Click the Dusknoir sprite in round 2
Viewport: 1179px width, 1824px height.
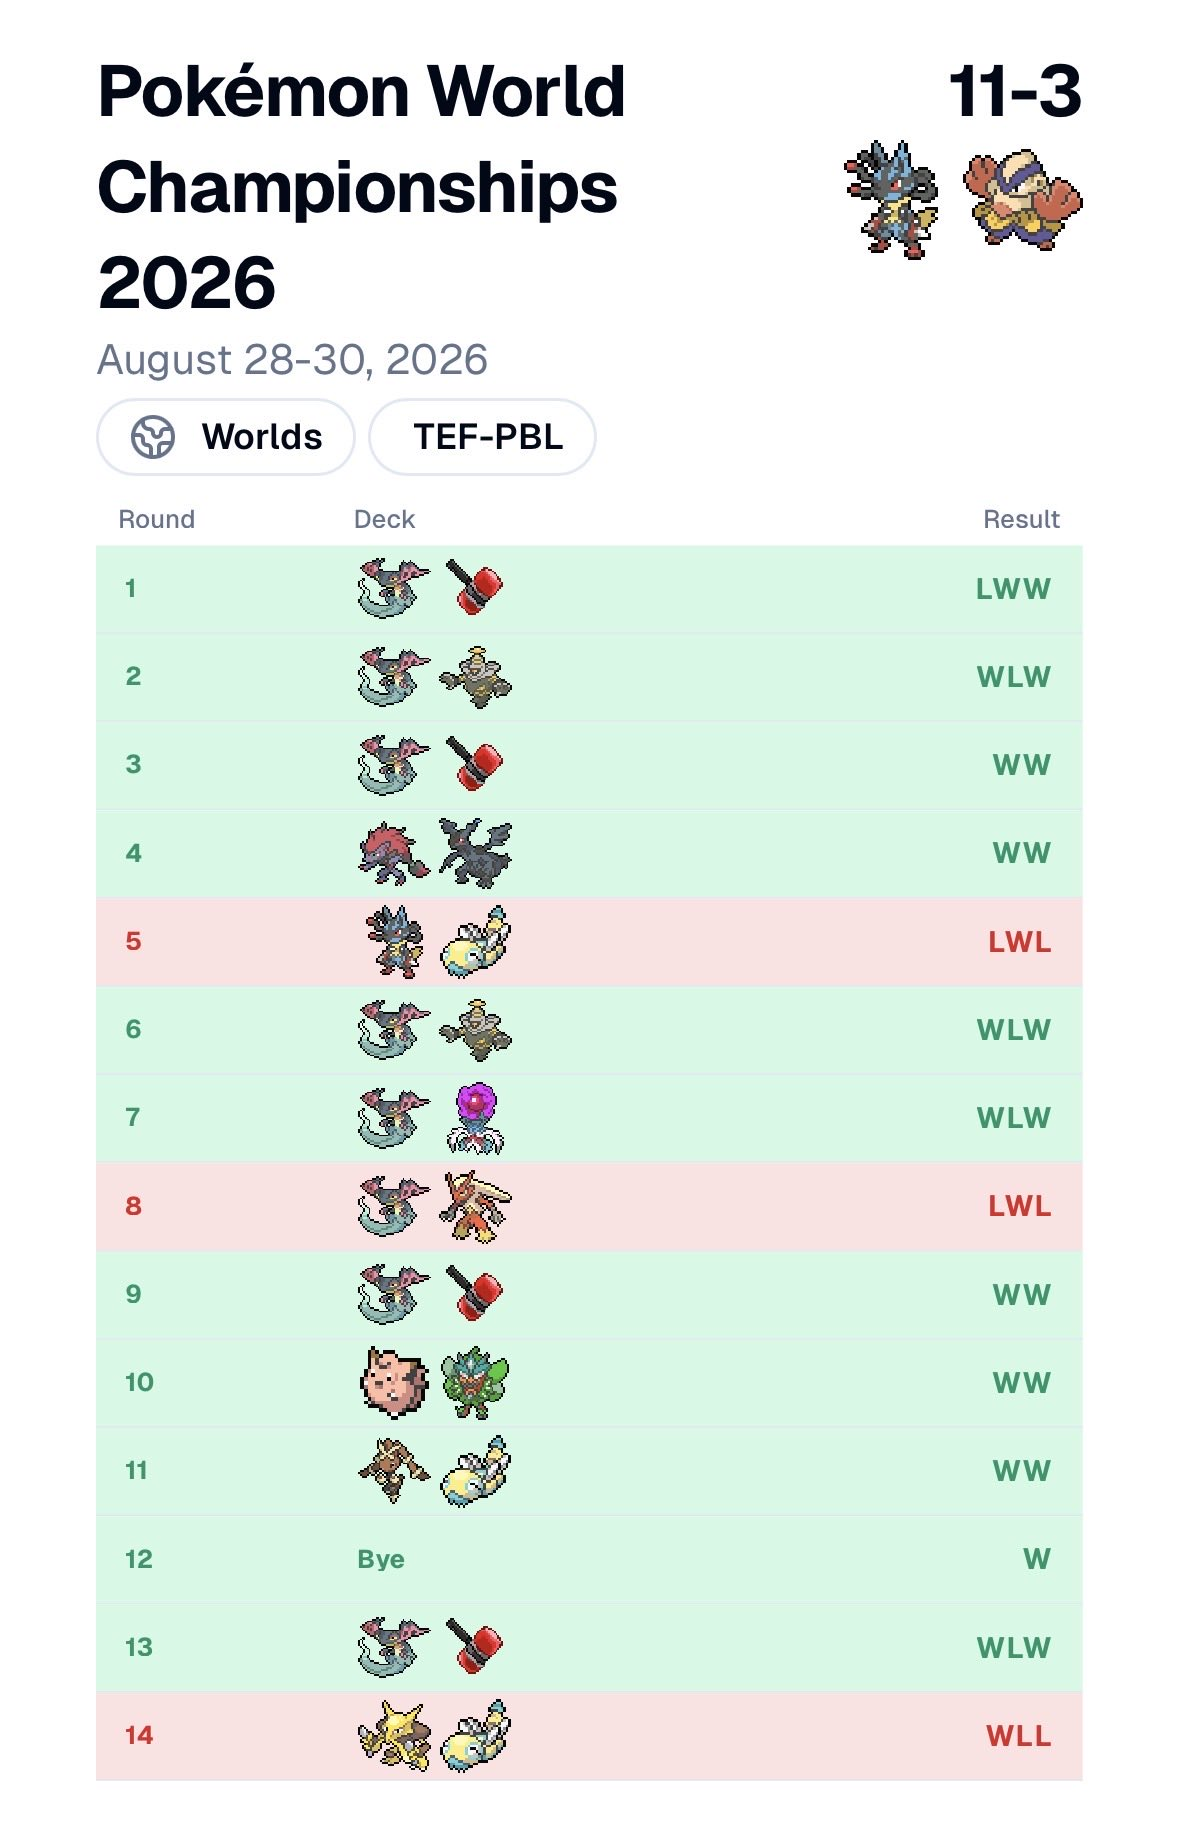[476, 677]
